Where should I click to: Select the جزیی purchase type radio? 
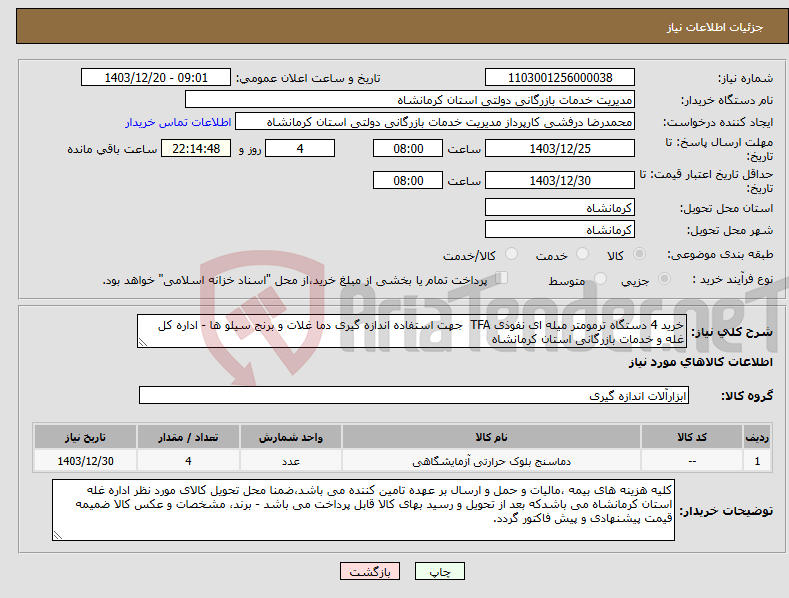(x=664, y=279)
